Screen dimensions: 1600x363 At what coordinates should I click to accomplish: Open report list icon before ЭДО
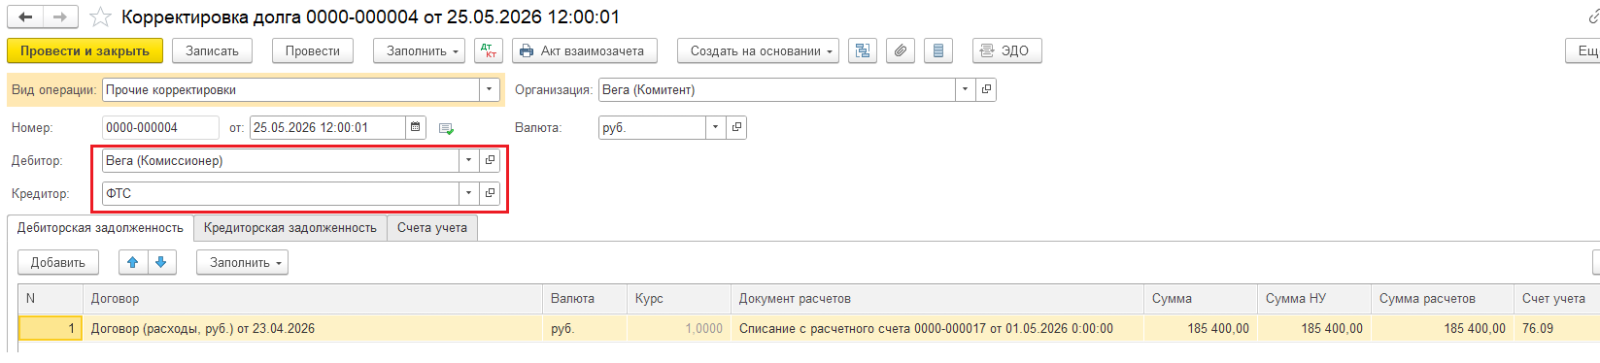pyautogui.click(x=938, y=51)
